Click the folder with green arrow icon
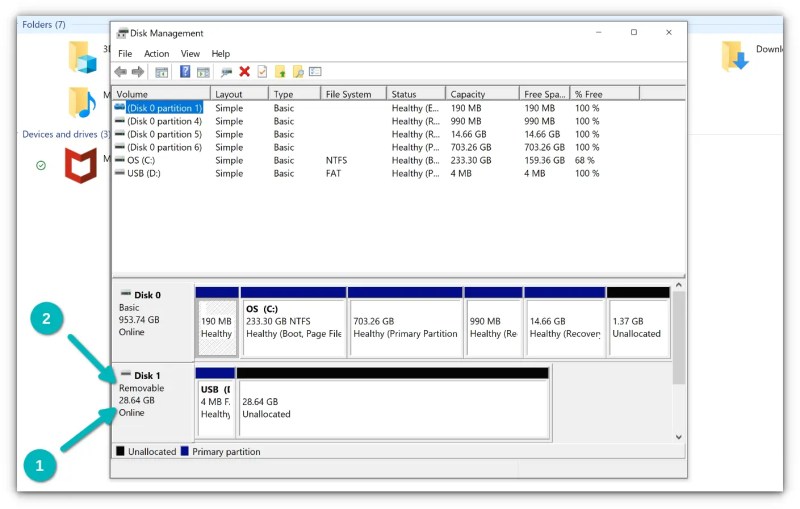 (x=280, y=72)
